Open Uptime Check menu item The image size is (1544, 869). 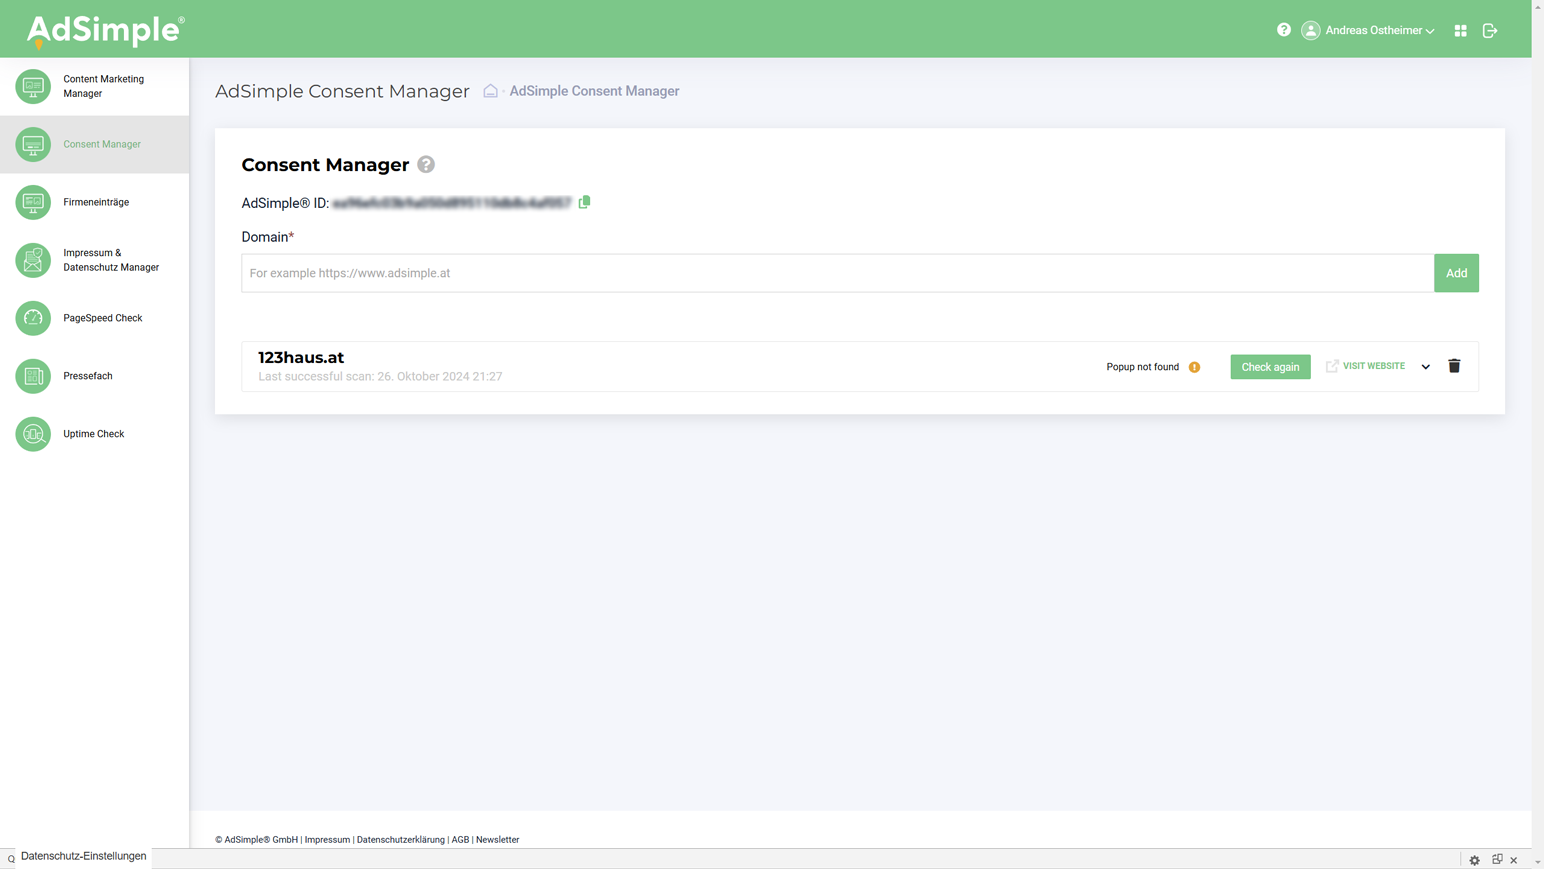tap(95, 434)
